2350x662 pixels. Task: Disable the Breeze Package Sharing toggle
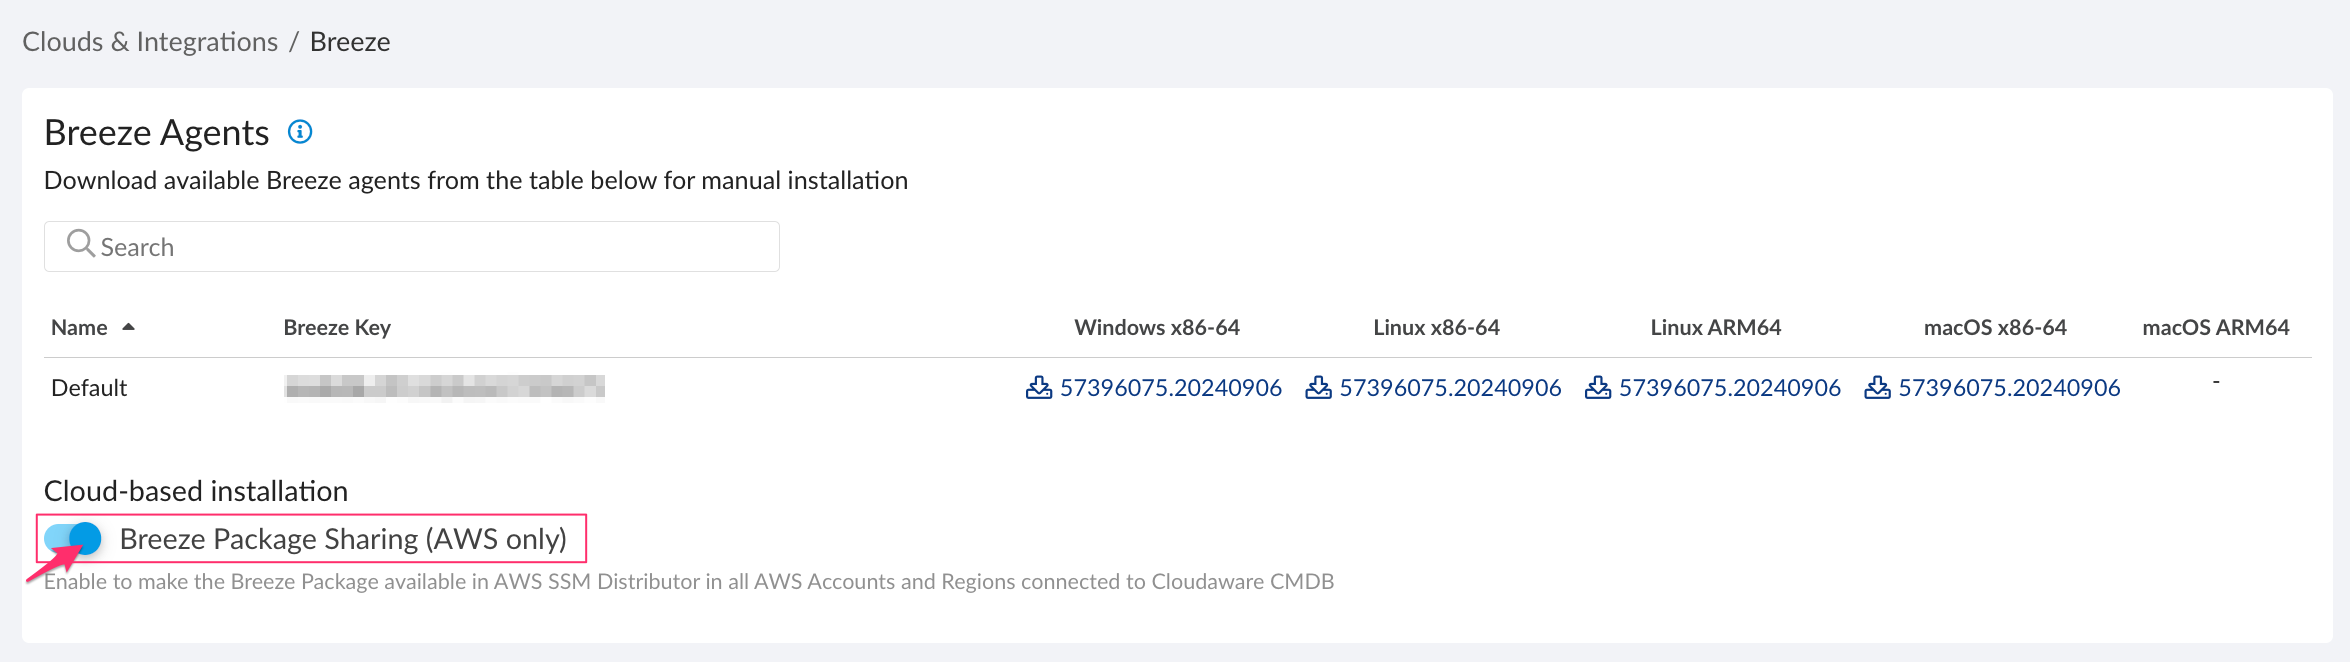tap(71, 538)
